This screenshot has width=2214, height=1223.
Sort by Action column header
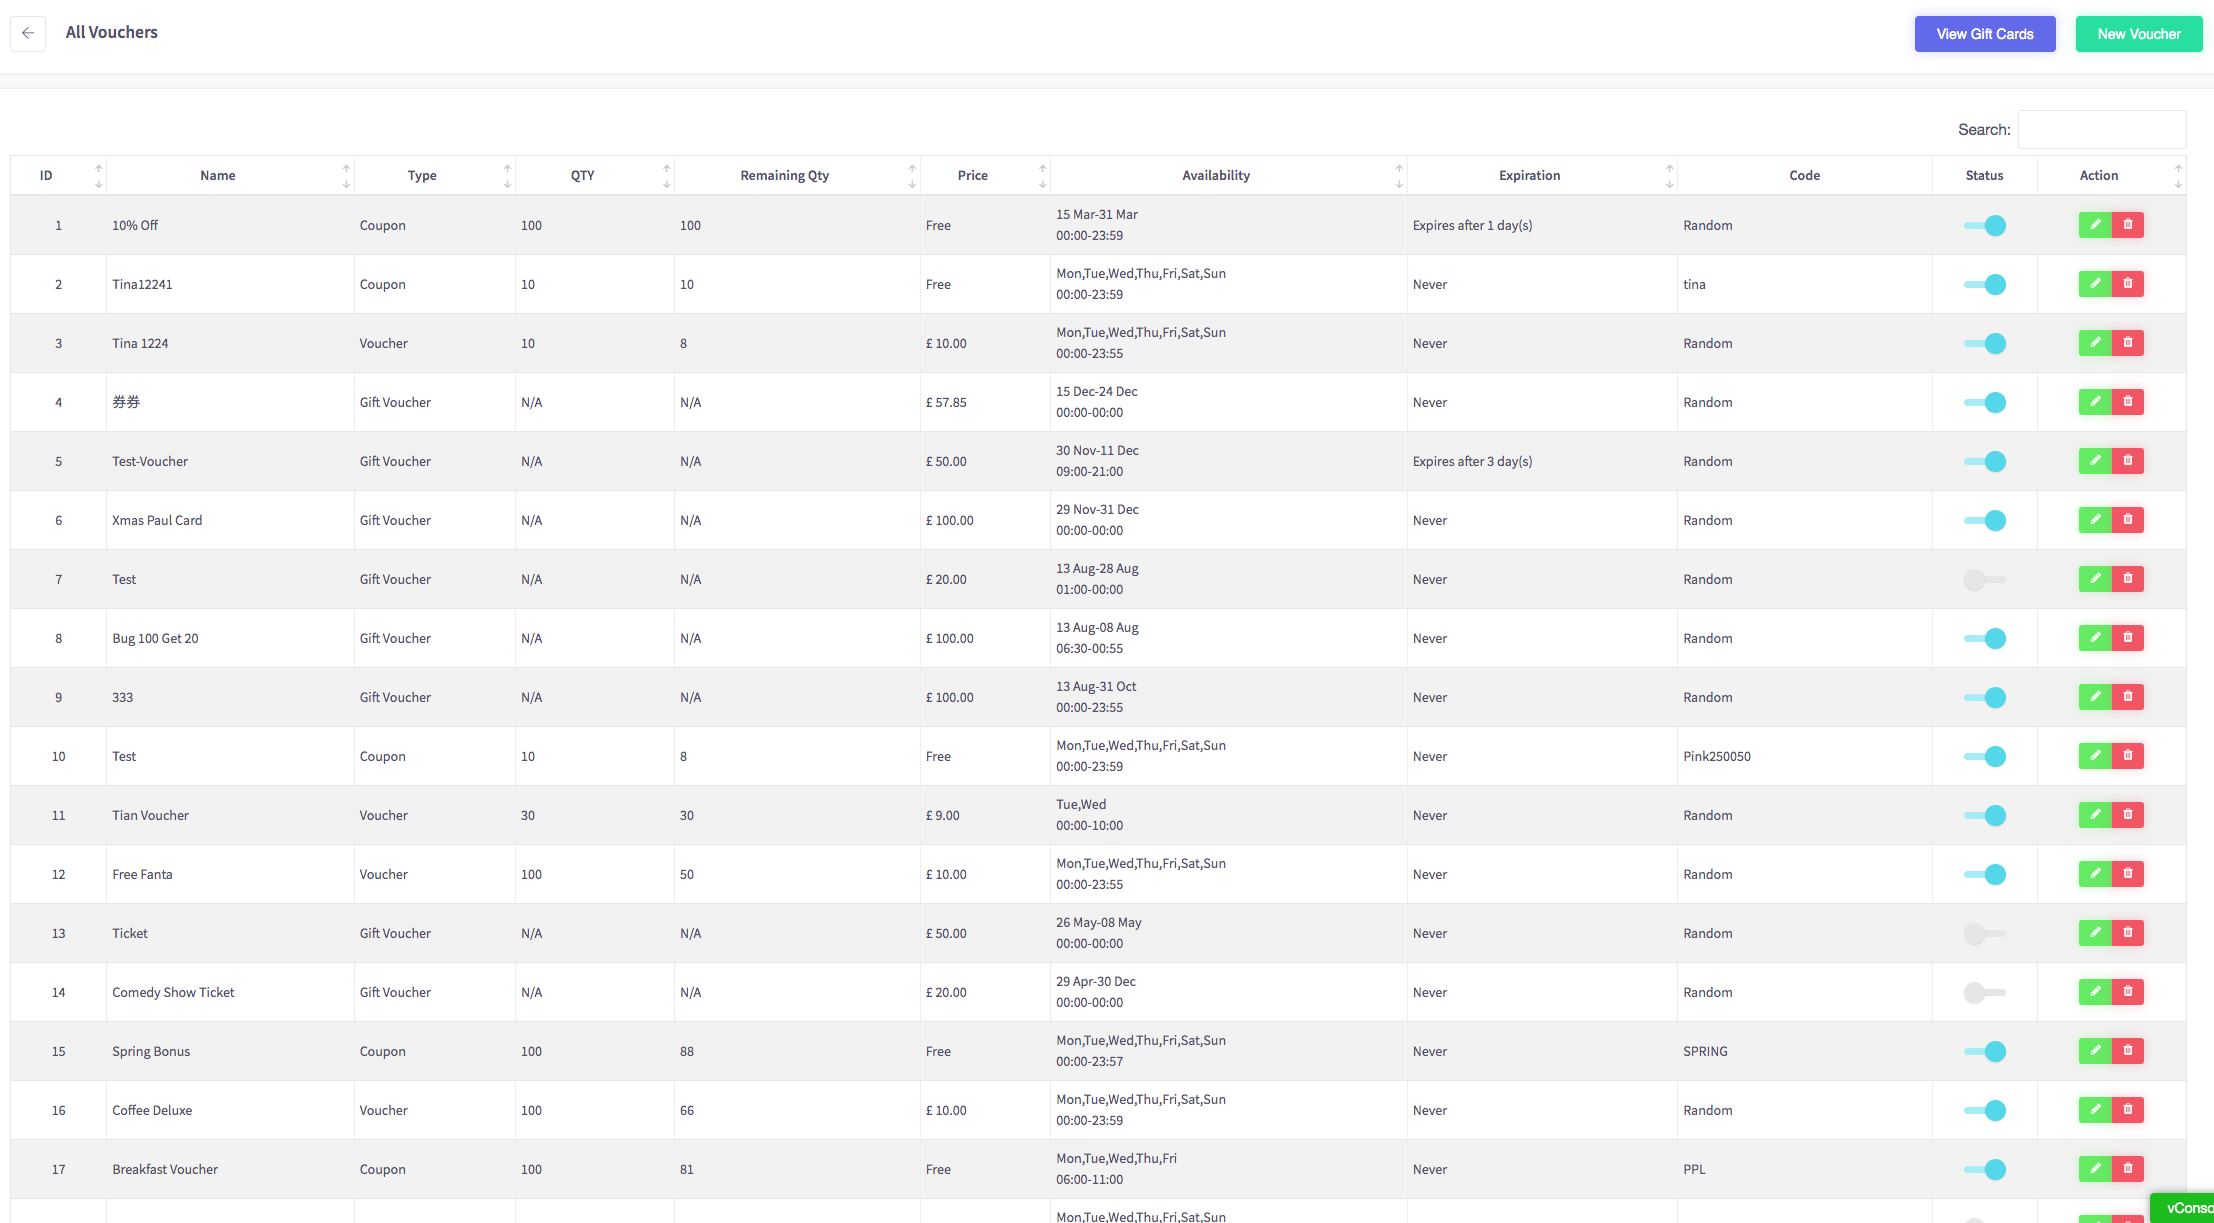(2111, 175)
